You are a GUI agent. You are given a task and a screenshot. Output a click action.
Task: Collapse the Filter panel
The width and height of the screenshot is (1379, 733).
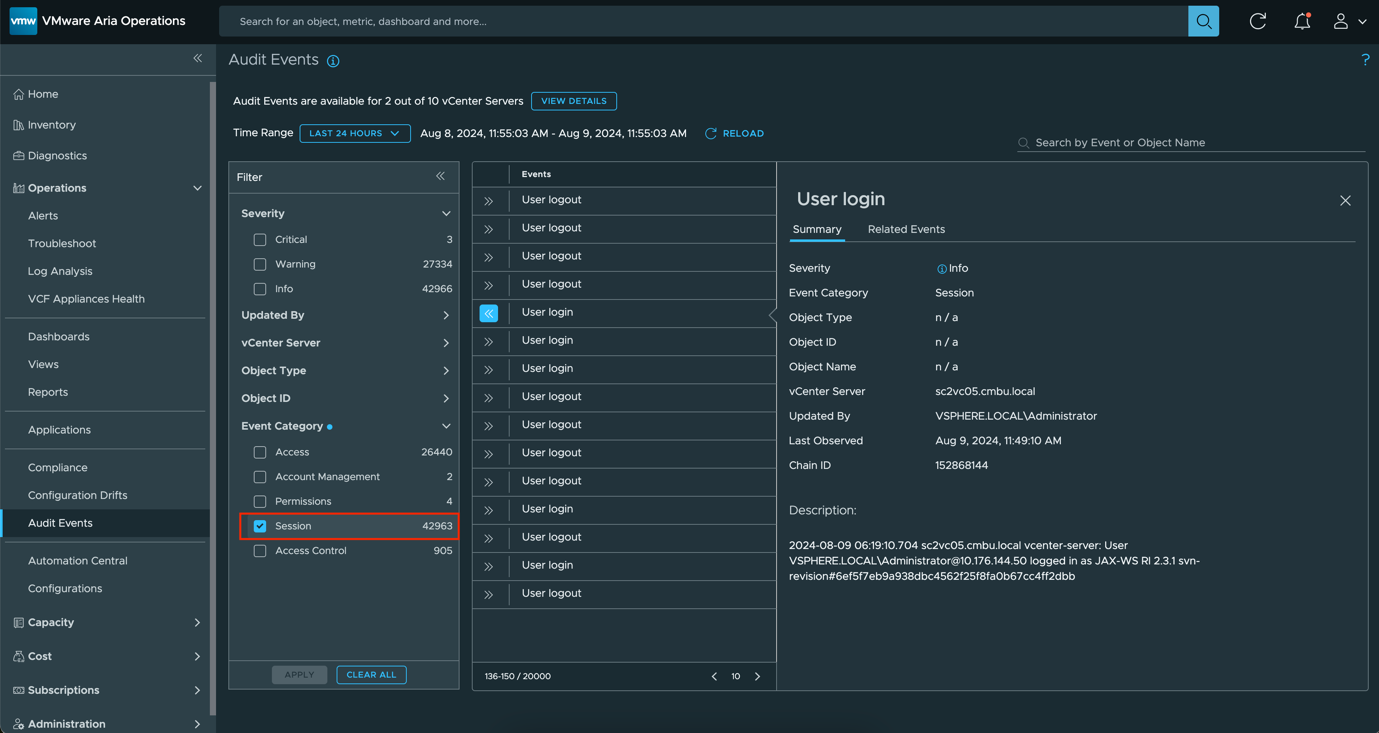coord(440,176)
